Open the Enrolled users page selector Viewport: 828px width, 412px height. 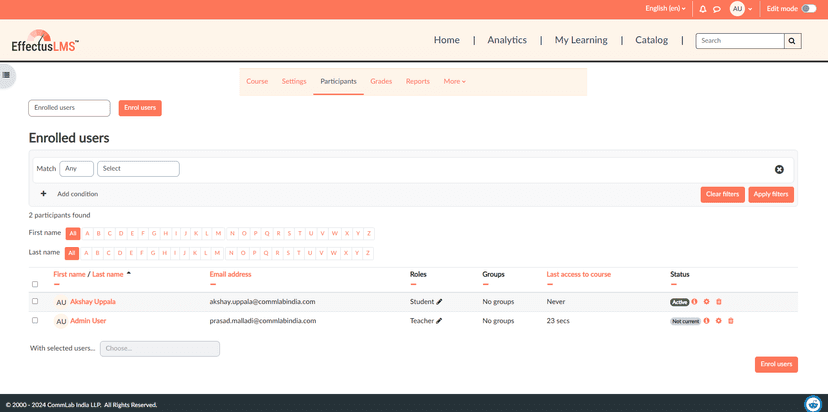point(69,108)
